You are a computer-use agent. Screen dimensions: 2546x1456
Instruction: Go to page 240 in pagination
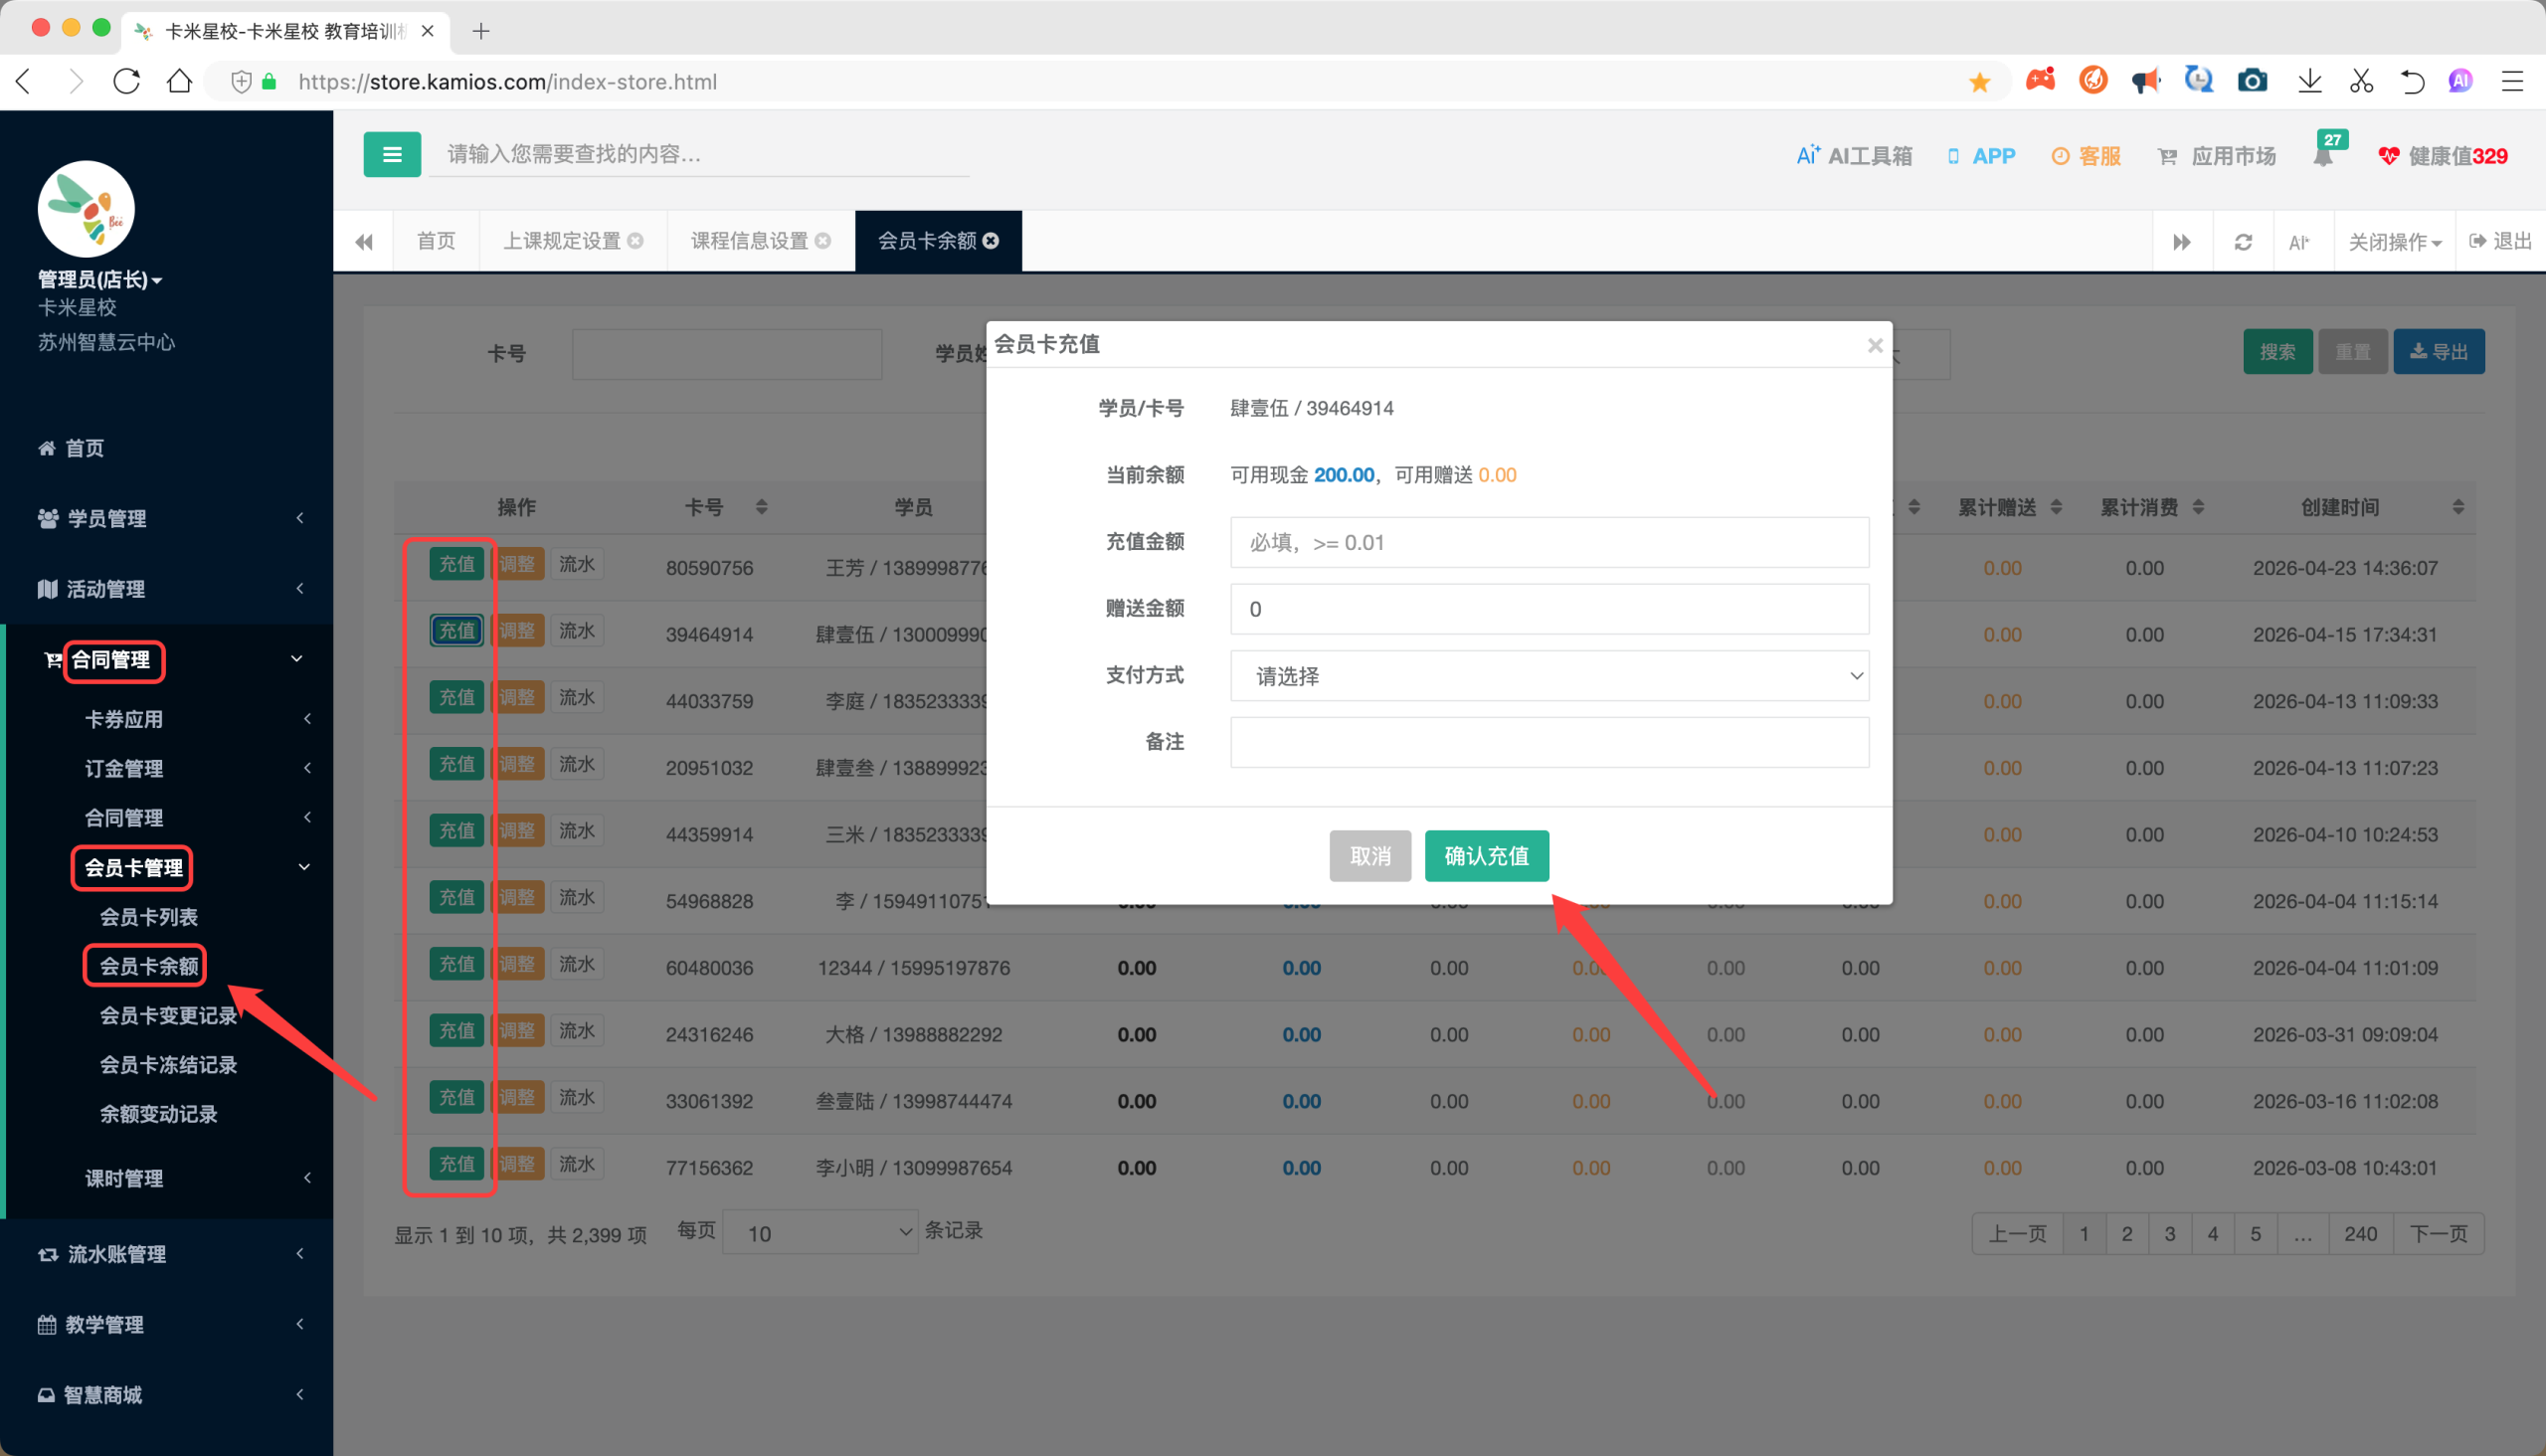[x=2360, y=1234]
